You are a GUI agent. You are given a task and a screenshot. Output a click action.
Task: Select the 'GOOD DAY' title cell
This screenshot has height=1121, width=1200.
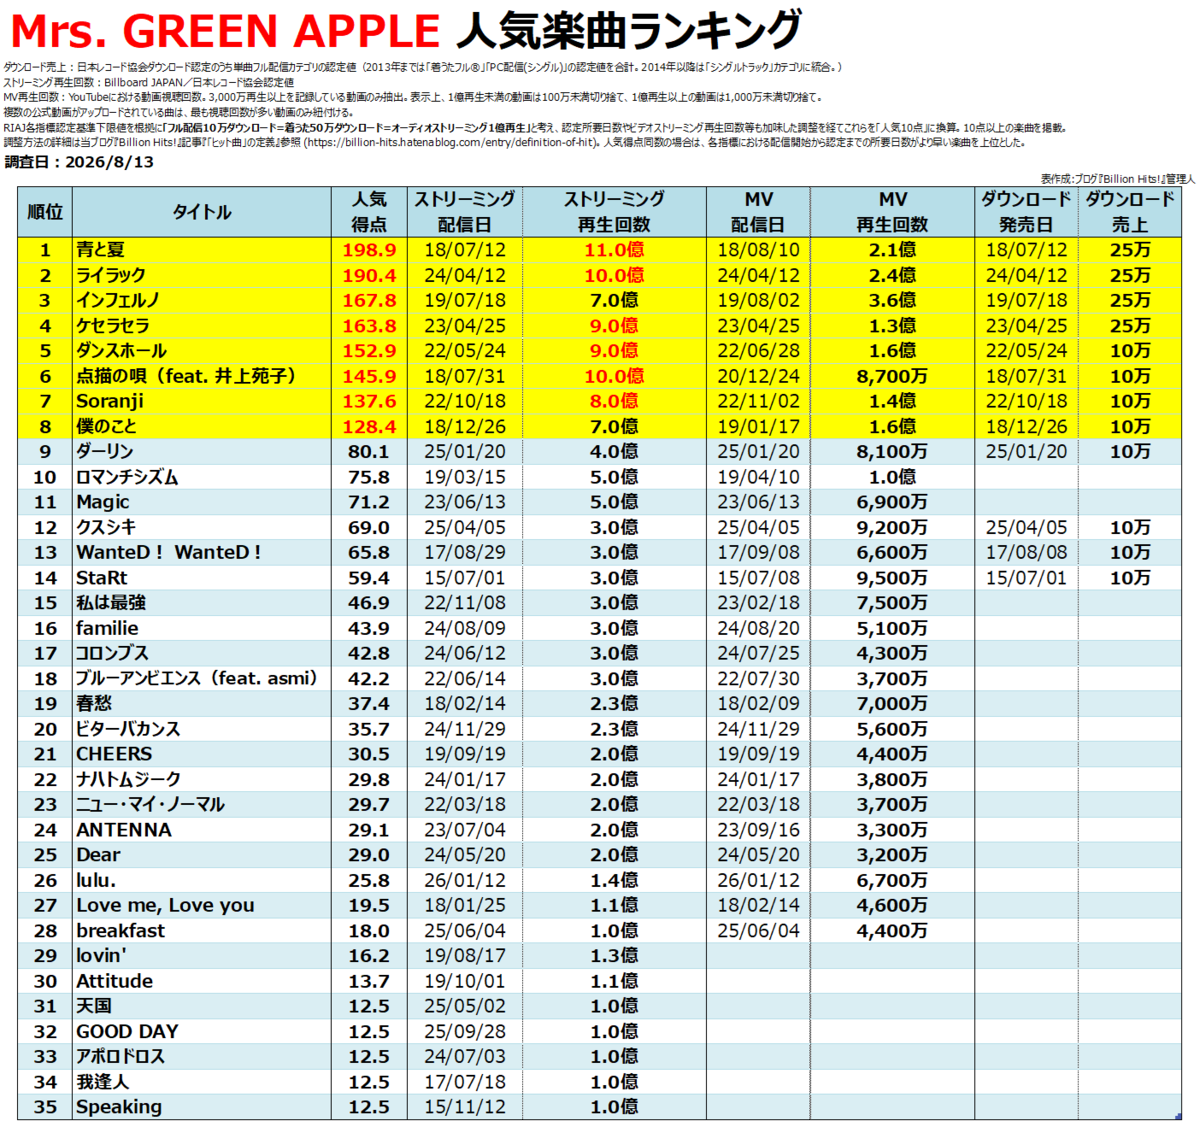click(201, 1031)
